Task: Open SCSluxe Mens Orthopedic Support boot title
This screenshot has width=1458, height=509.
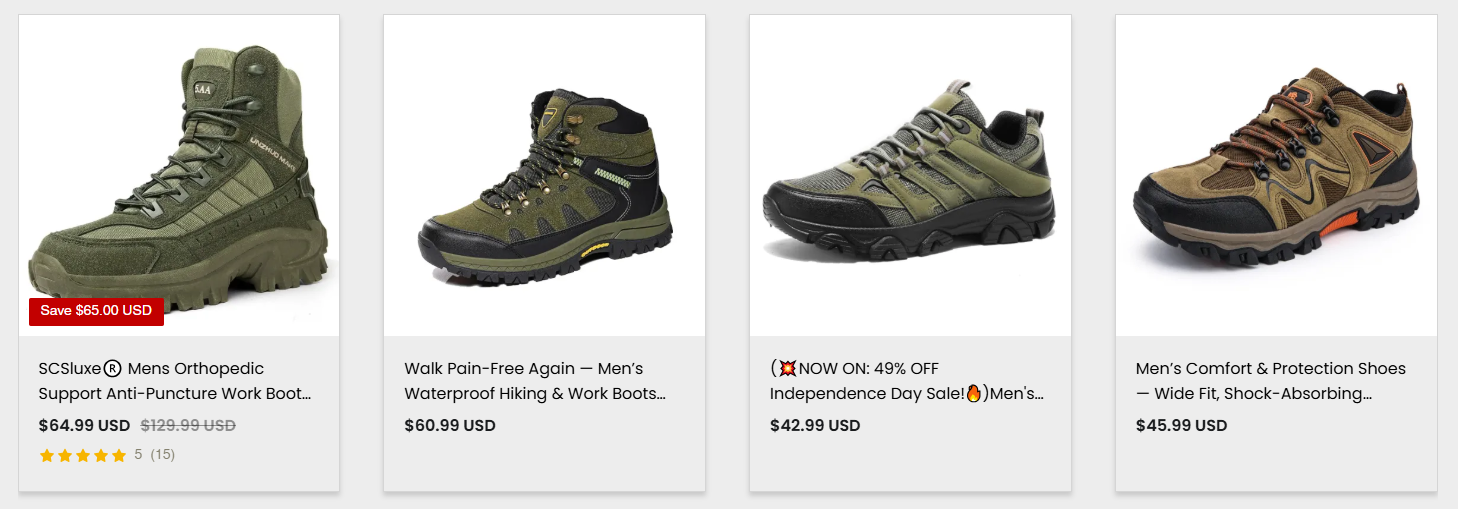Action: (175, 381)
